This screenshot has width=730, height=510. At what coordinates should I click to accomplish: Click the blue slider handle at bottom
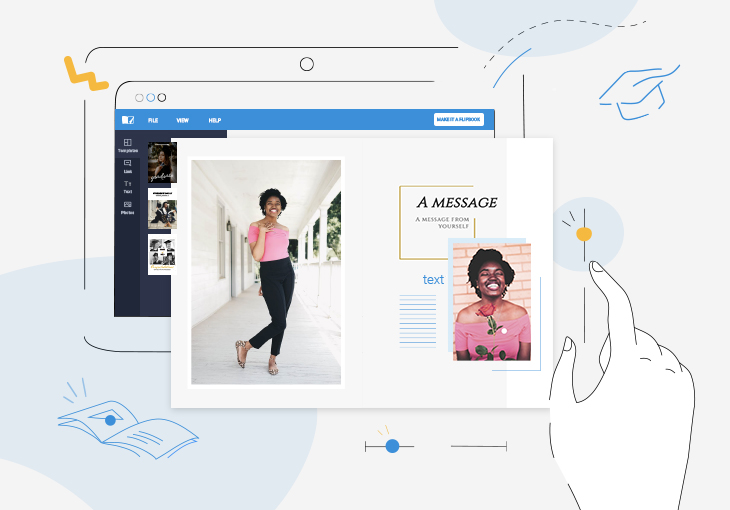[x=392, y=446]
